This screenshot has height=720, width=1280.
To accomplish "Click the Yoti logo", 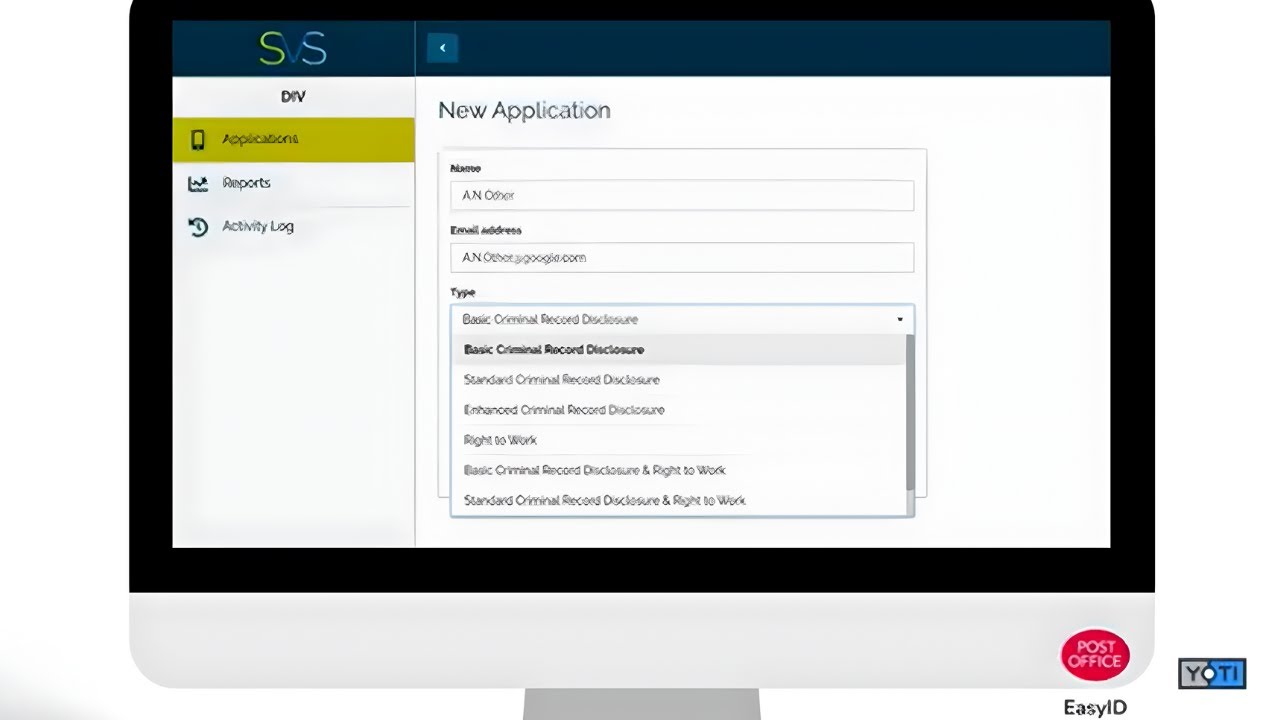I will 1212,673.
